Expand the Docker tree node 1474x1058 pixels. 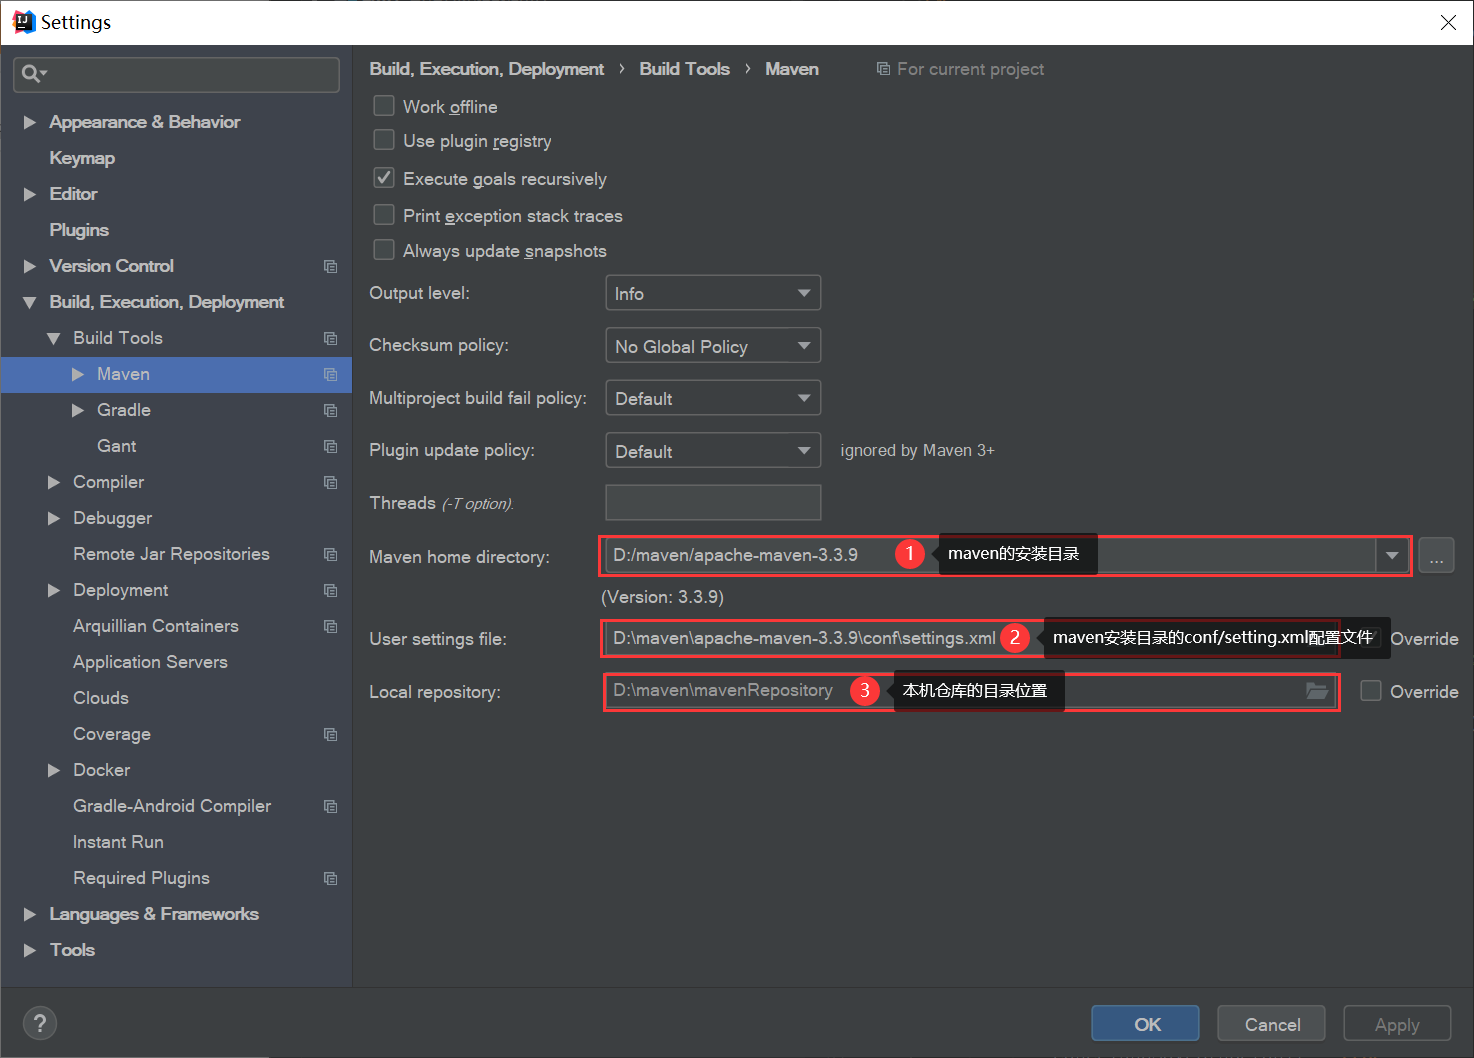[x=54, y=770]
